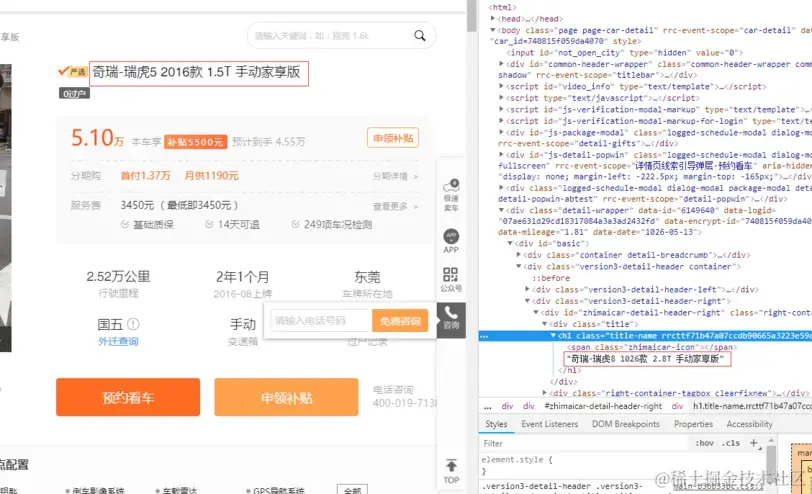812x494 pixels.
Task: Click the 免费咨询 button
Action: click(400, 321)
